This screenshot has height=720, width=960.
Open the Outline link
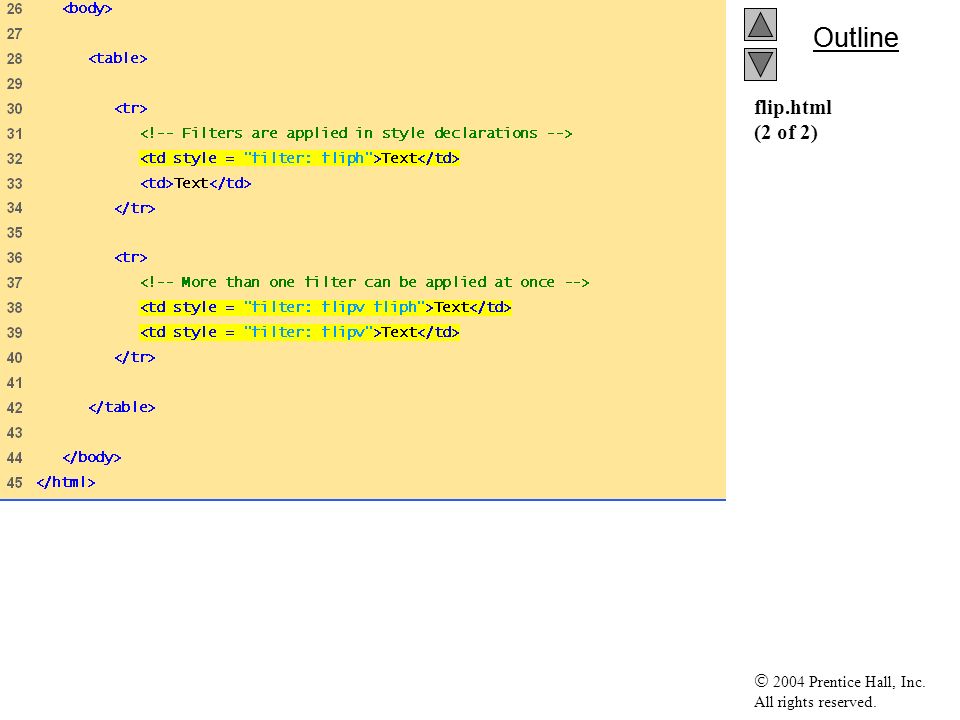pyautogui.click(x=855, y=38)
